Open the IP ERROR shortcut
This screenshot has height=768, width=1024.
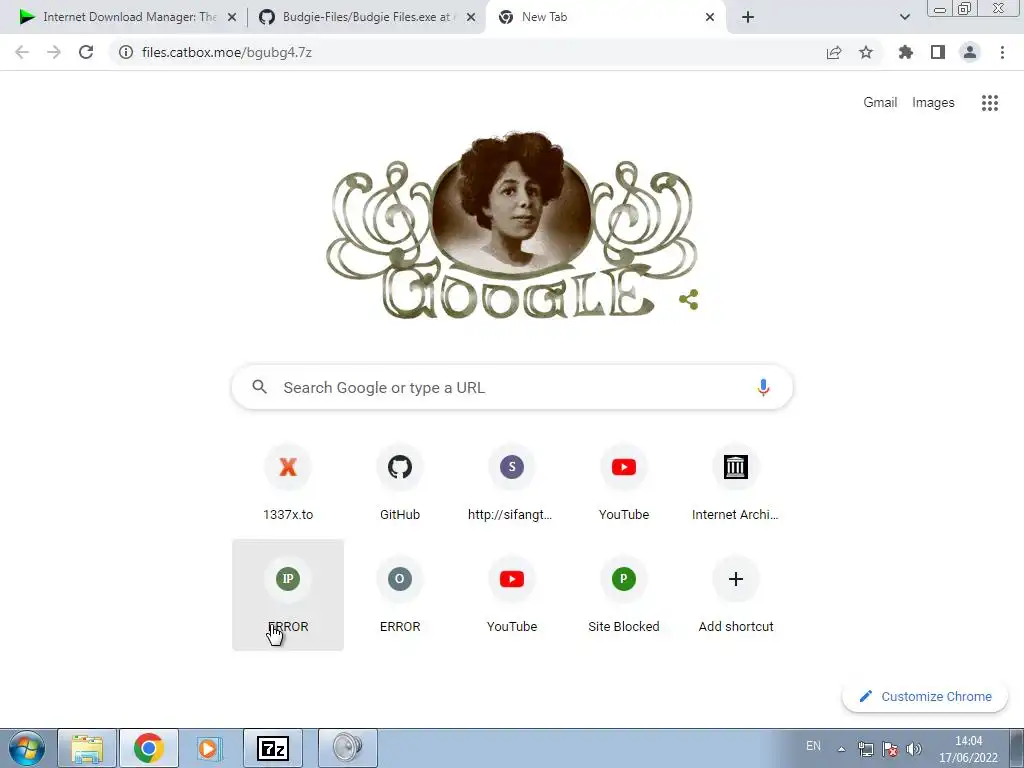[288, 595]
